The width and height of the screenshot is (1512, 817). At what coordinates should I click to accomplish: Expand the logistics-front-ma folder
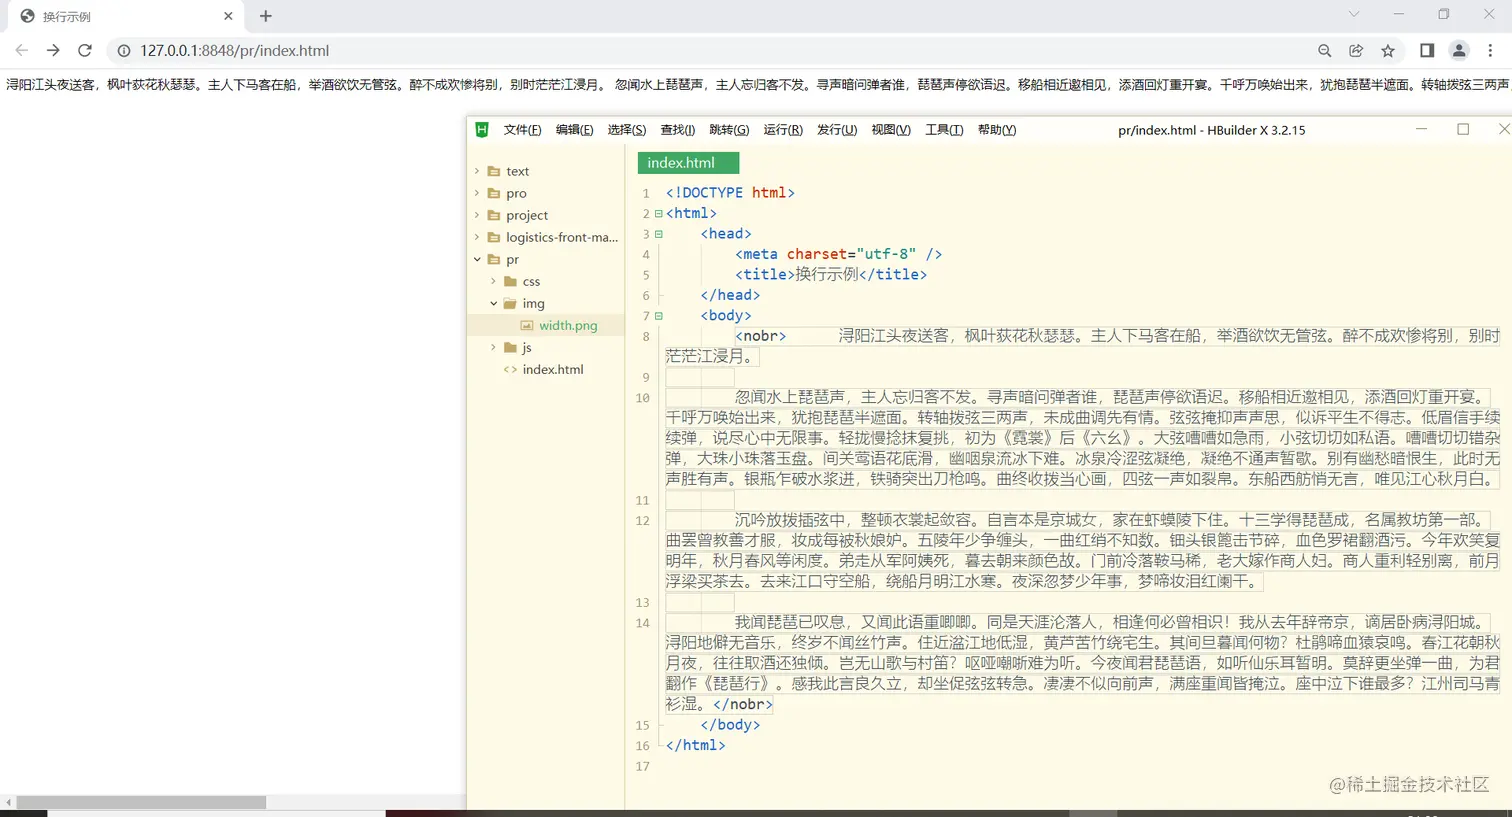(x=477, y=237)
